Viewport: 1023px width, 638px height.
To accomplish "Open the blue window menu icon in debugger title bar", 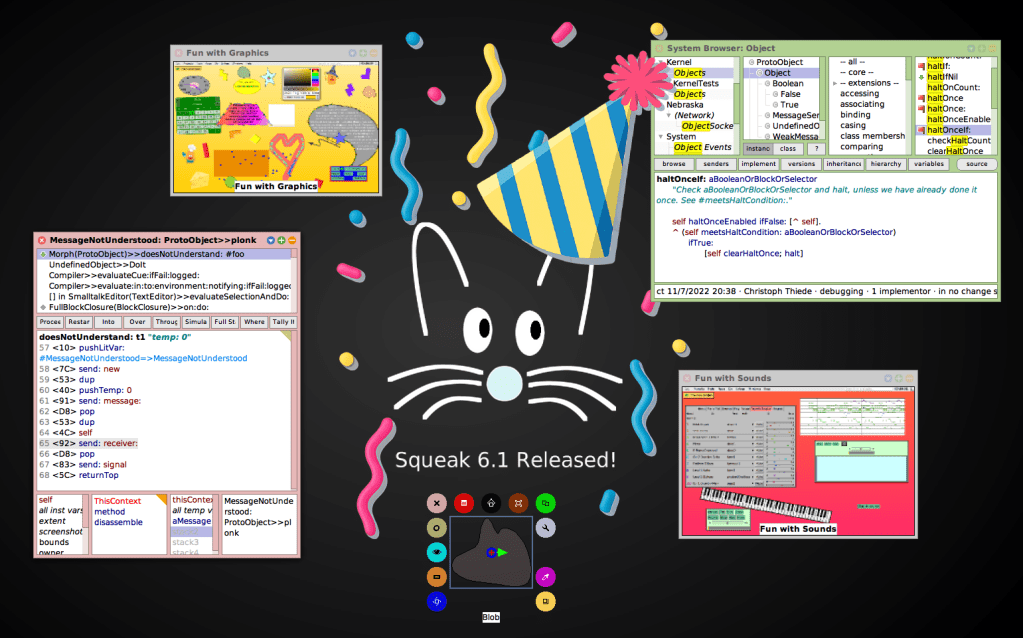I will 271,240.
